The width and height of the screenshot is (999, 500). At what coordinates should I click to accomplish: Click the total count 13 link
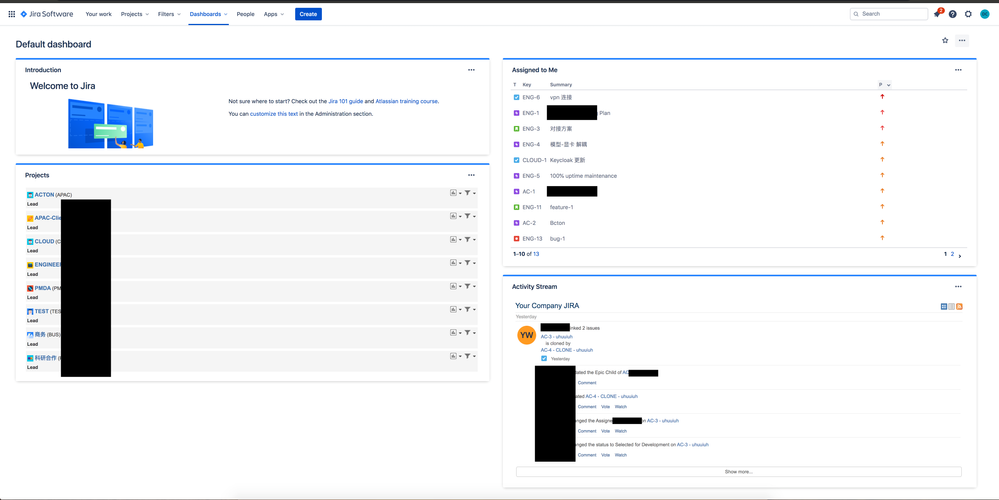536,254
